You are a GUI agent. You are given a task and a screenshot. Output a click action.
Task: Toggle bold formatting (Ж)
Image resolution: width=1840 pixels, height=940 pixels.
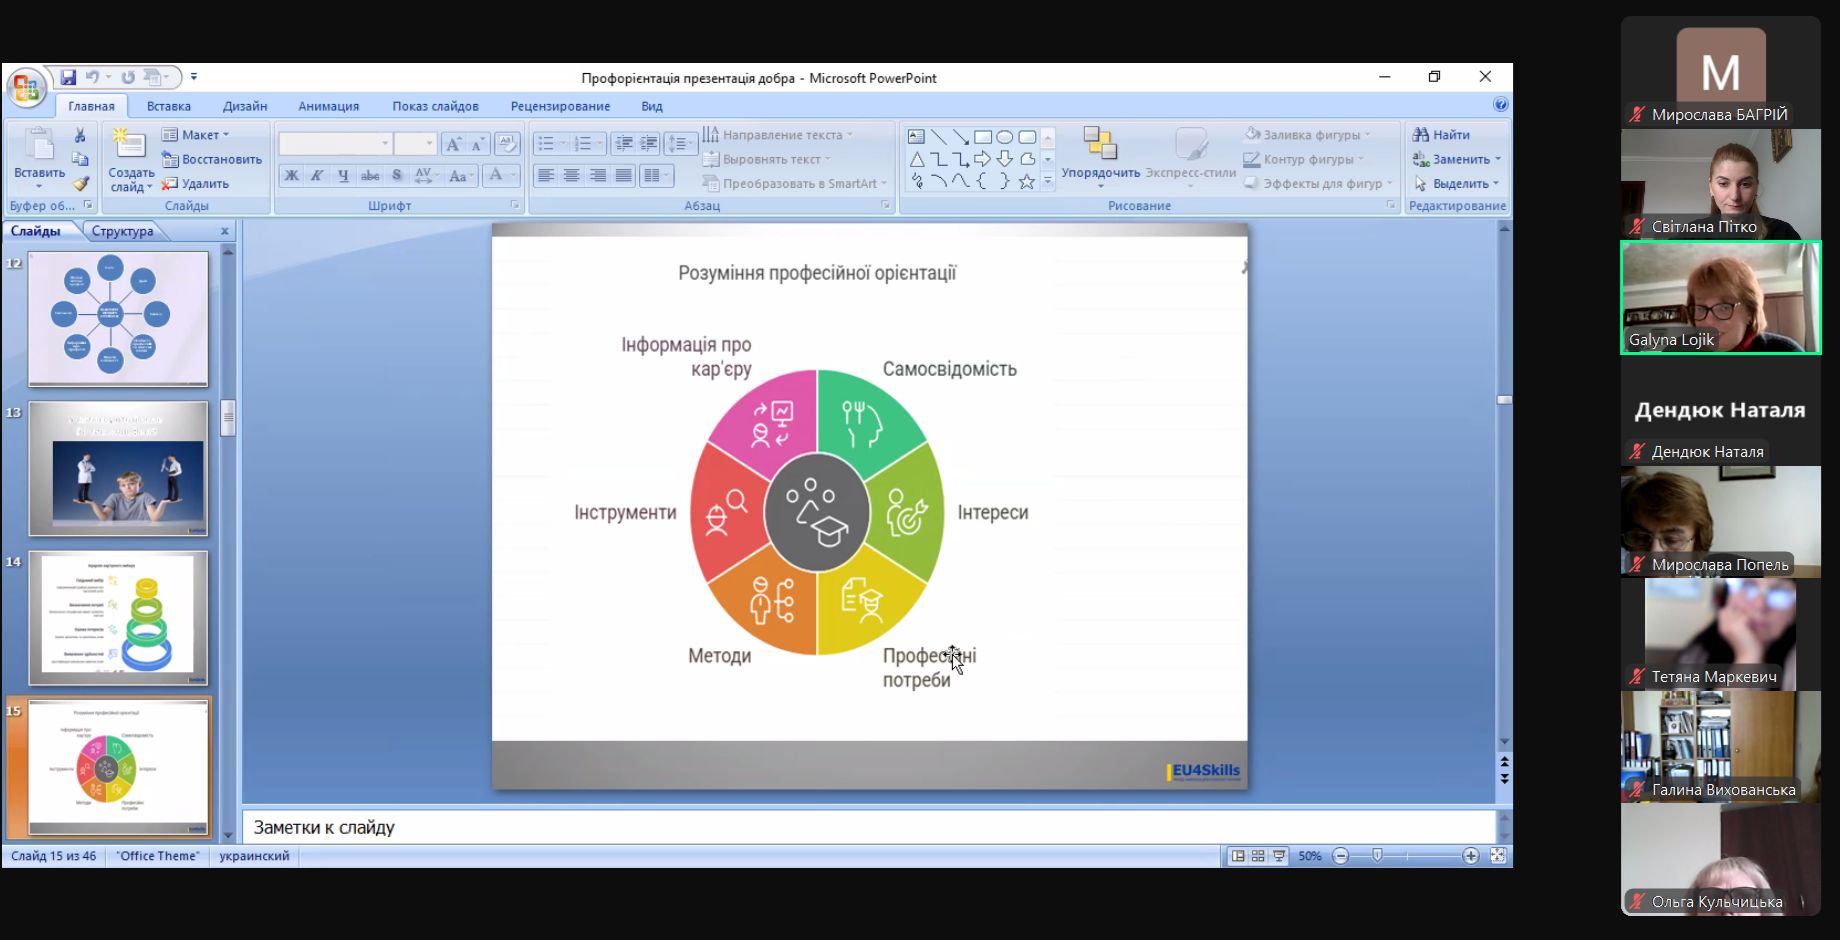tap(291, 176)
